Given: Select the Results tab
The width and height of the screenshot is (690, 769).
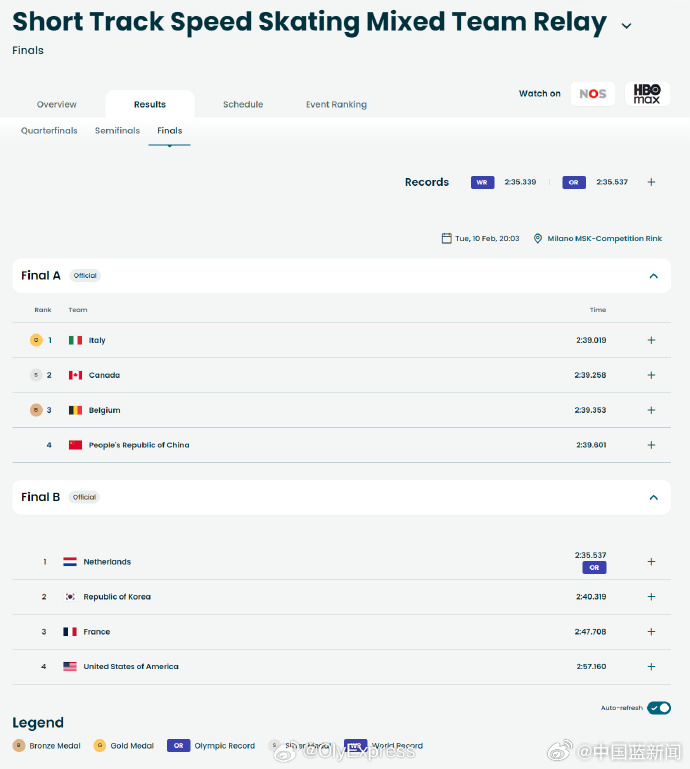Looking at the screenshot, I should pos(150,104).
